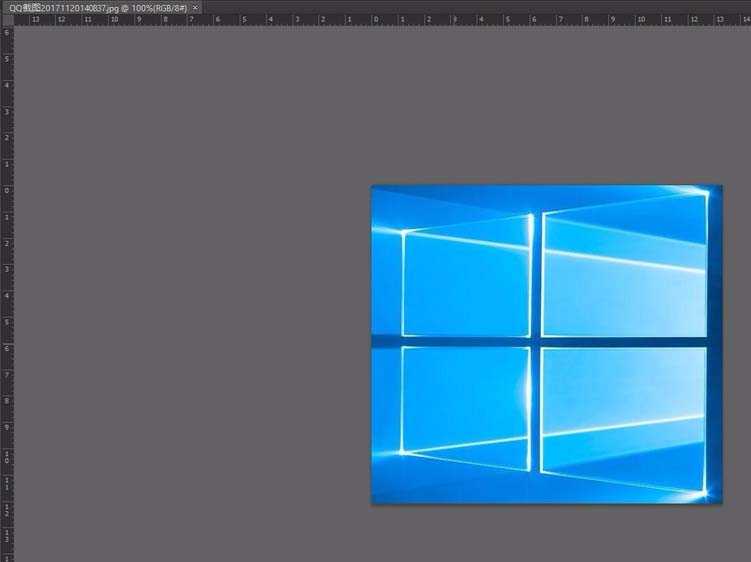Click the 5 mark above zero on vertical ruler
This screenshot has width=751, height=562.
(7, 59)
